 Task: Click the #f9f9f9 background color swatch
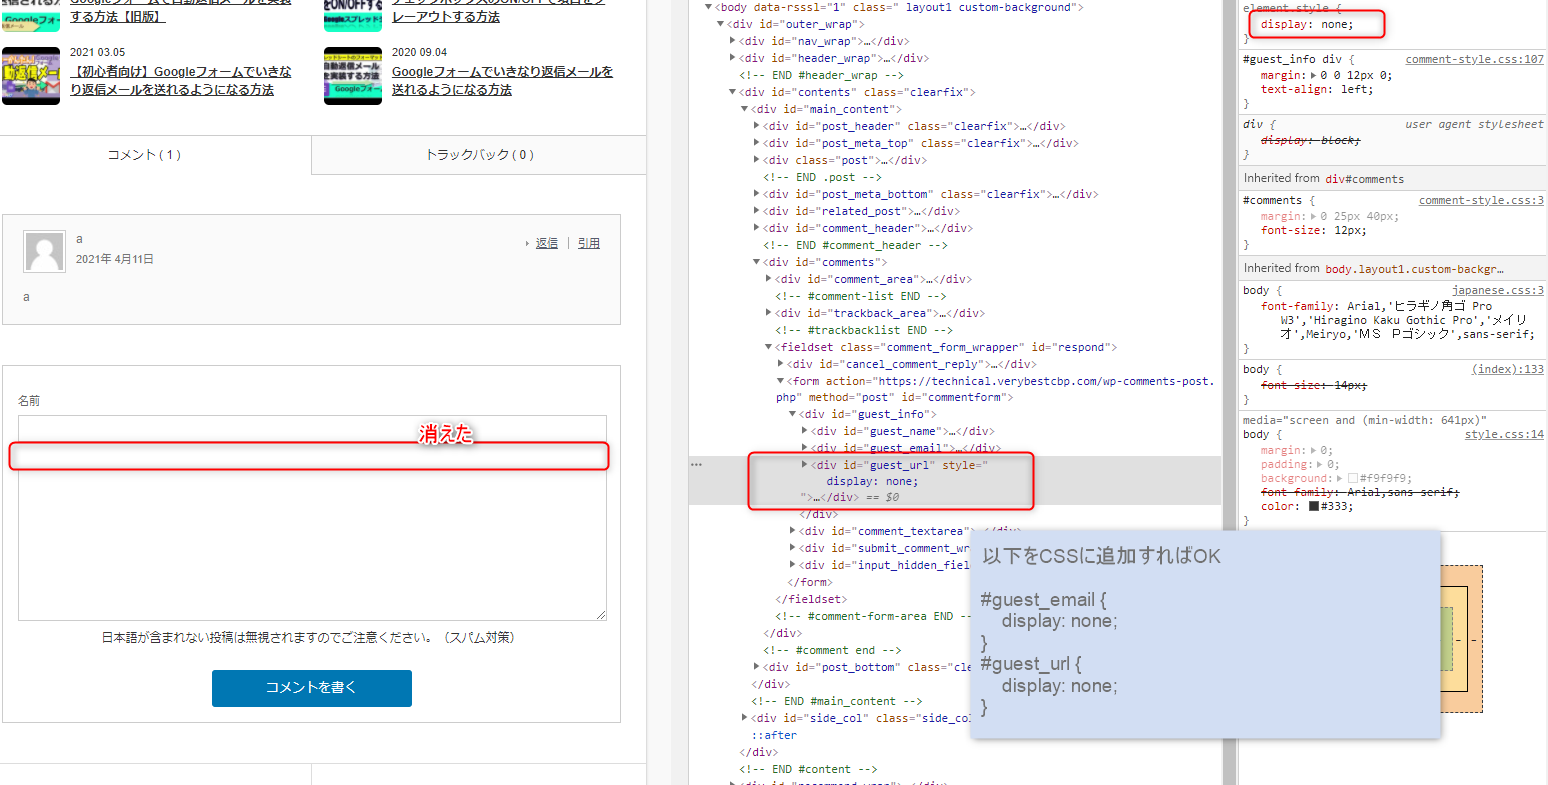point(1353,479)
